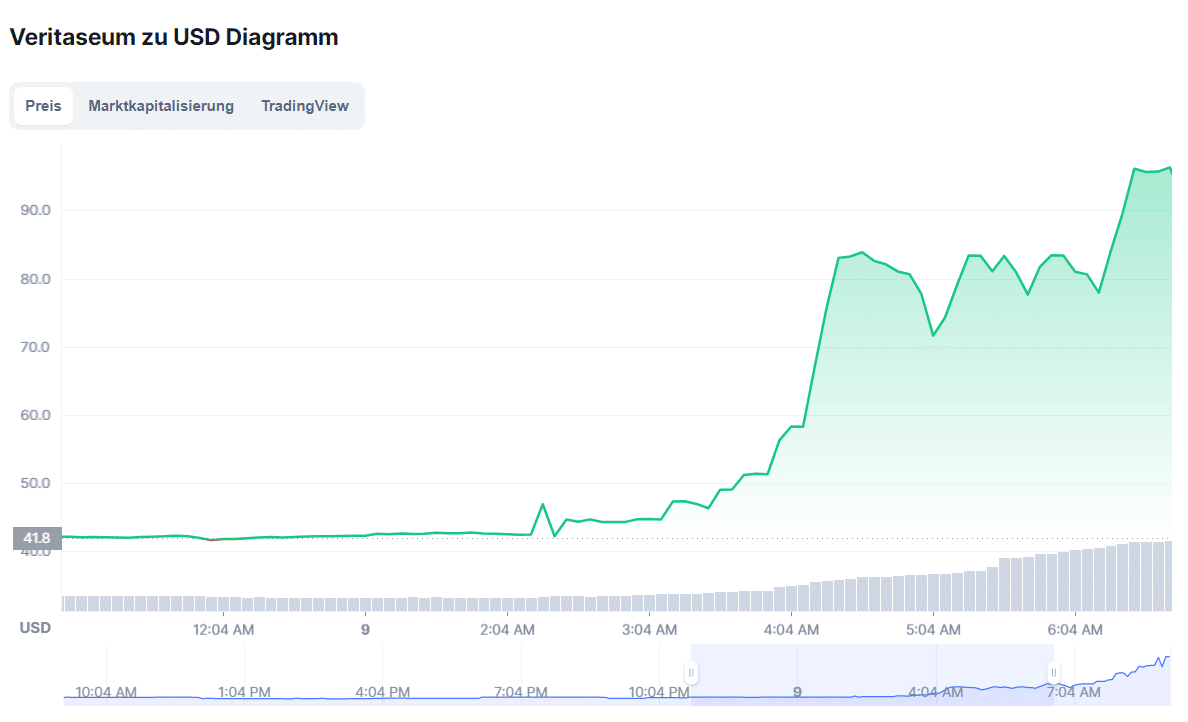
Task: Click the 90.0 y-axis label
Action: pyautogui.click(x=36, y=211)
